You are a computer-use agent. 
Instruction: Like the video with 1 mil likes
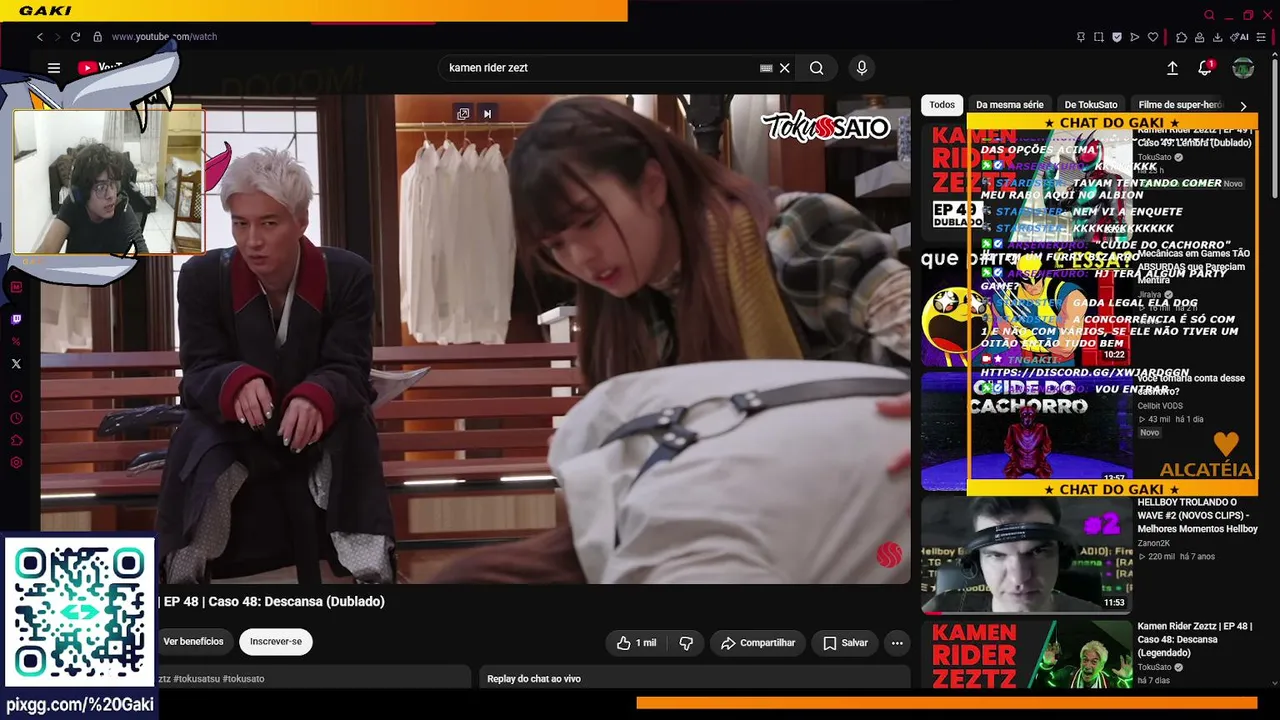[637, 643]
